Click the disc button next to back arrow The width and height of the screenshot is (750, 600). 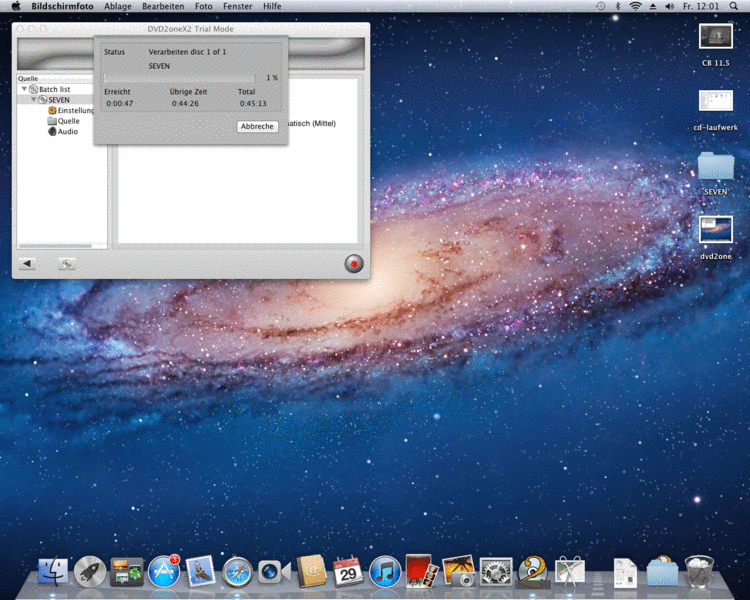(66, 264)
